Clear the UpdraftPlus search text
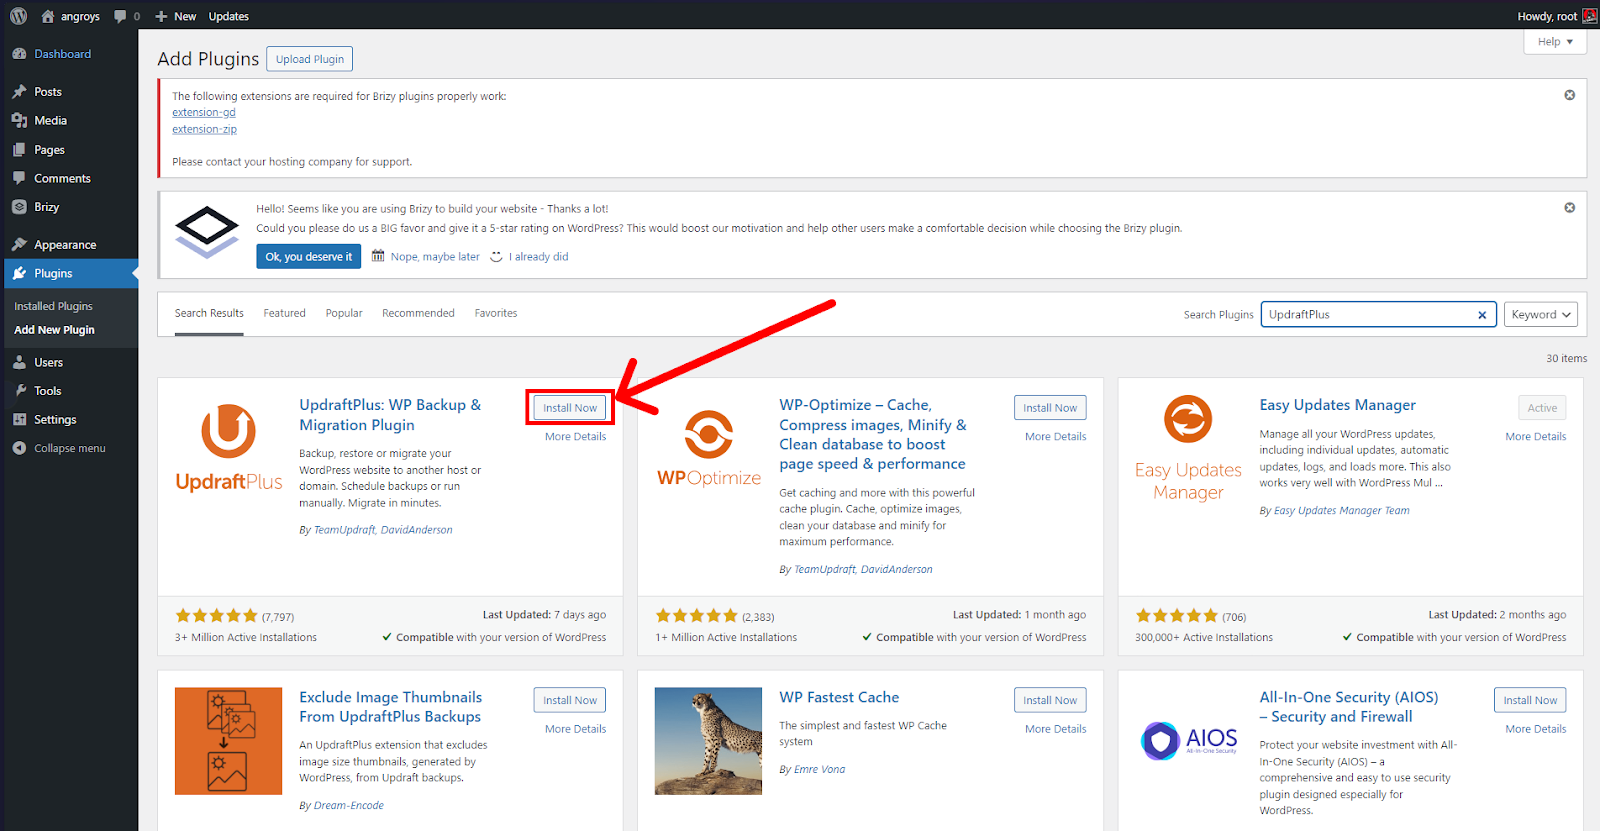The height and width of the screenshot is (831, 1600). pyautogui.click(x=1482, y=315)
